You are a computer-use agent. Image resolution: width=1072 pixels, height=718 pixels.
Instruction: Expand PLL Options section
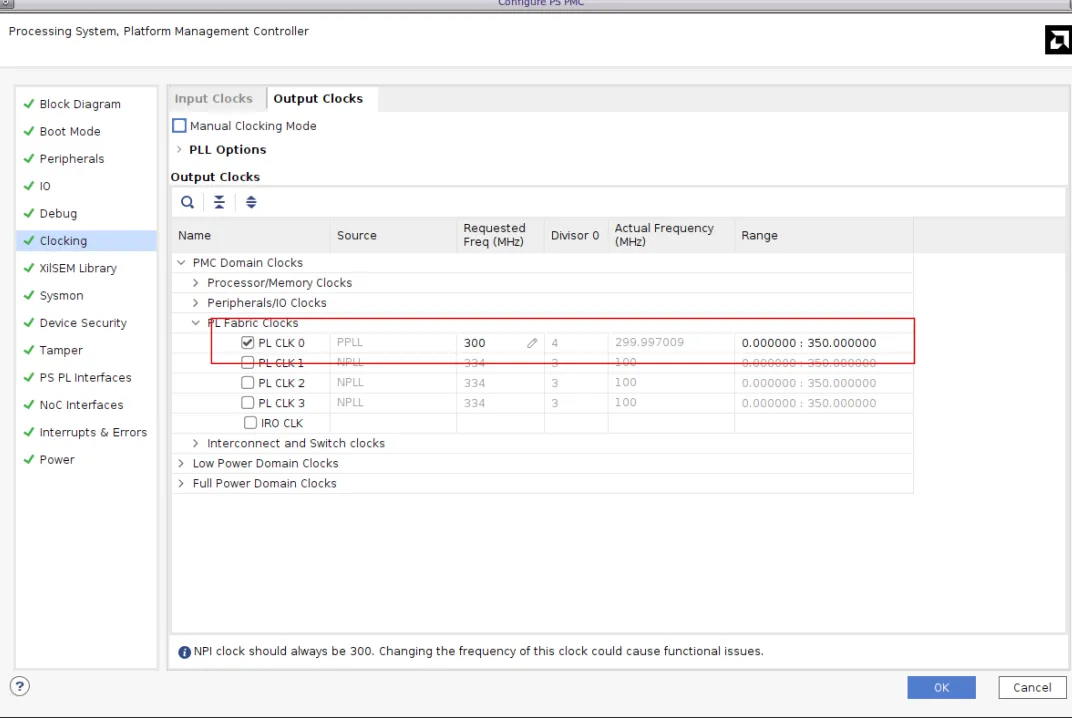(179, 149)
